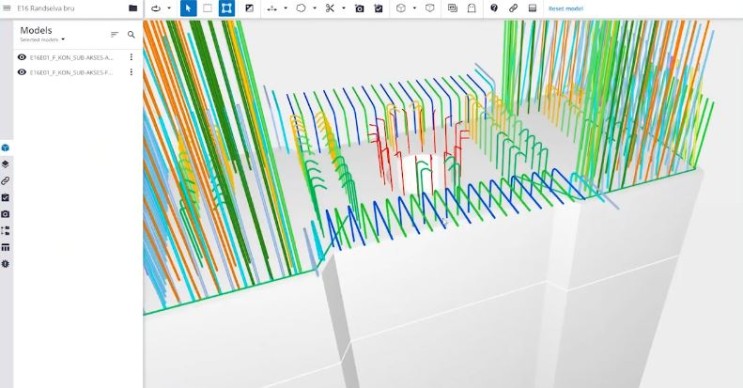Click the camera snapshot toolbar icon
743x388 pixels.
(x=360, y=9)
